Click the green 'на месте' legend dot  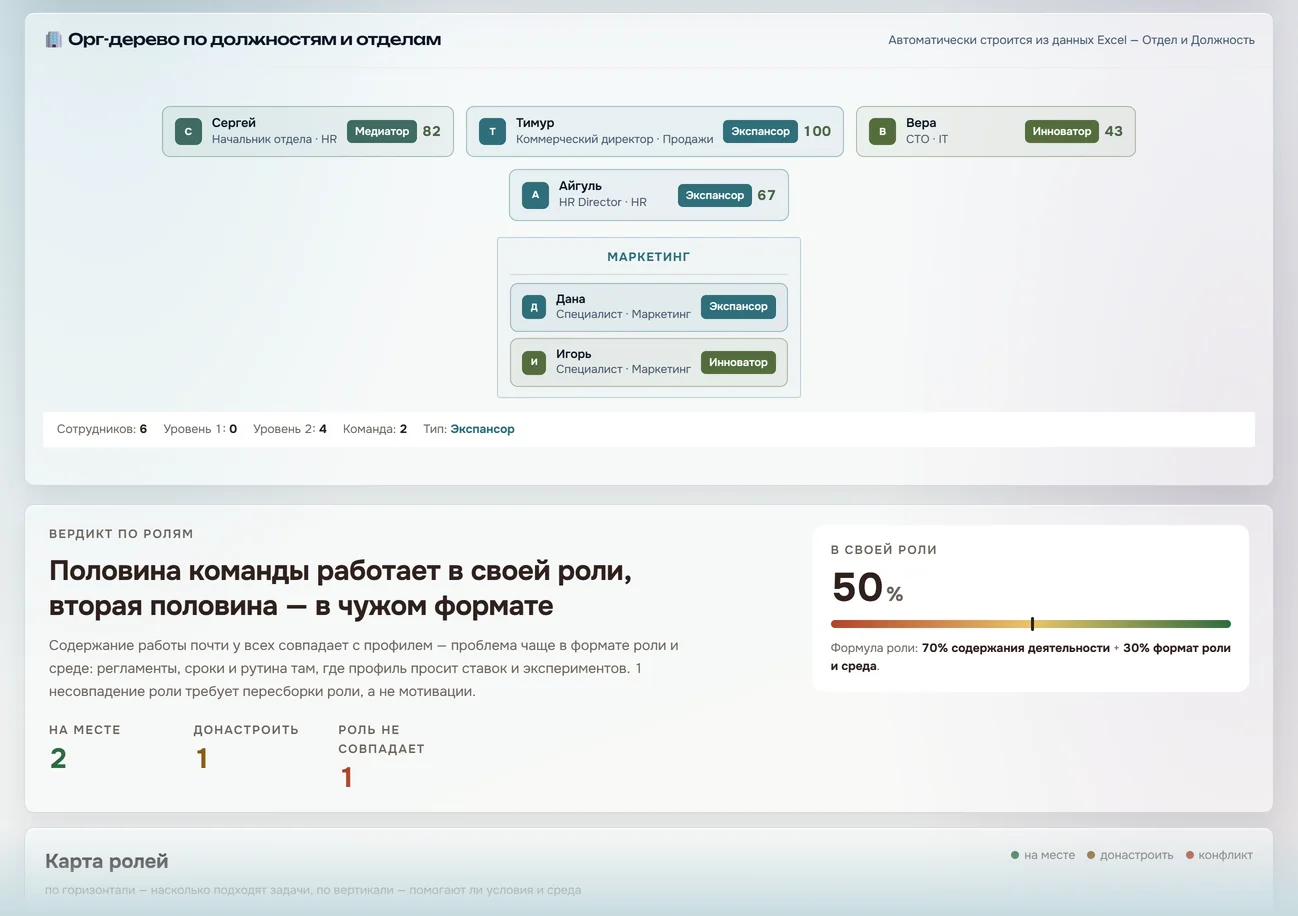pos(1015,855)
